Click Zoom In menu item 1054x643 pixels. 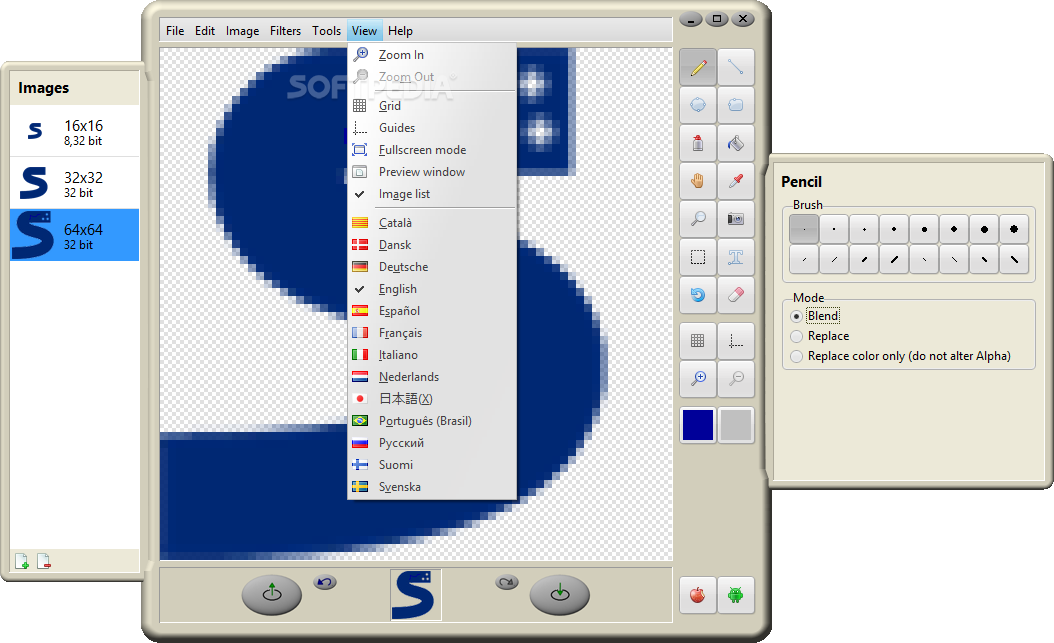(x=432, y=55)
